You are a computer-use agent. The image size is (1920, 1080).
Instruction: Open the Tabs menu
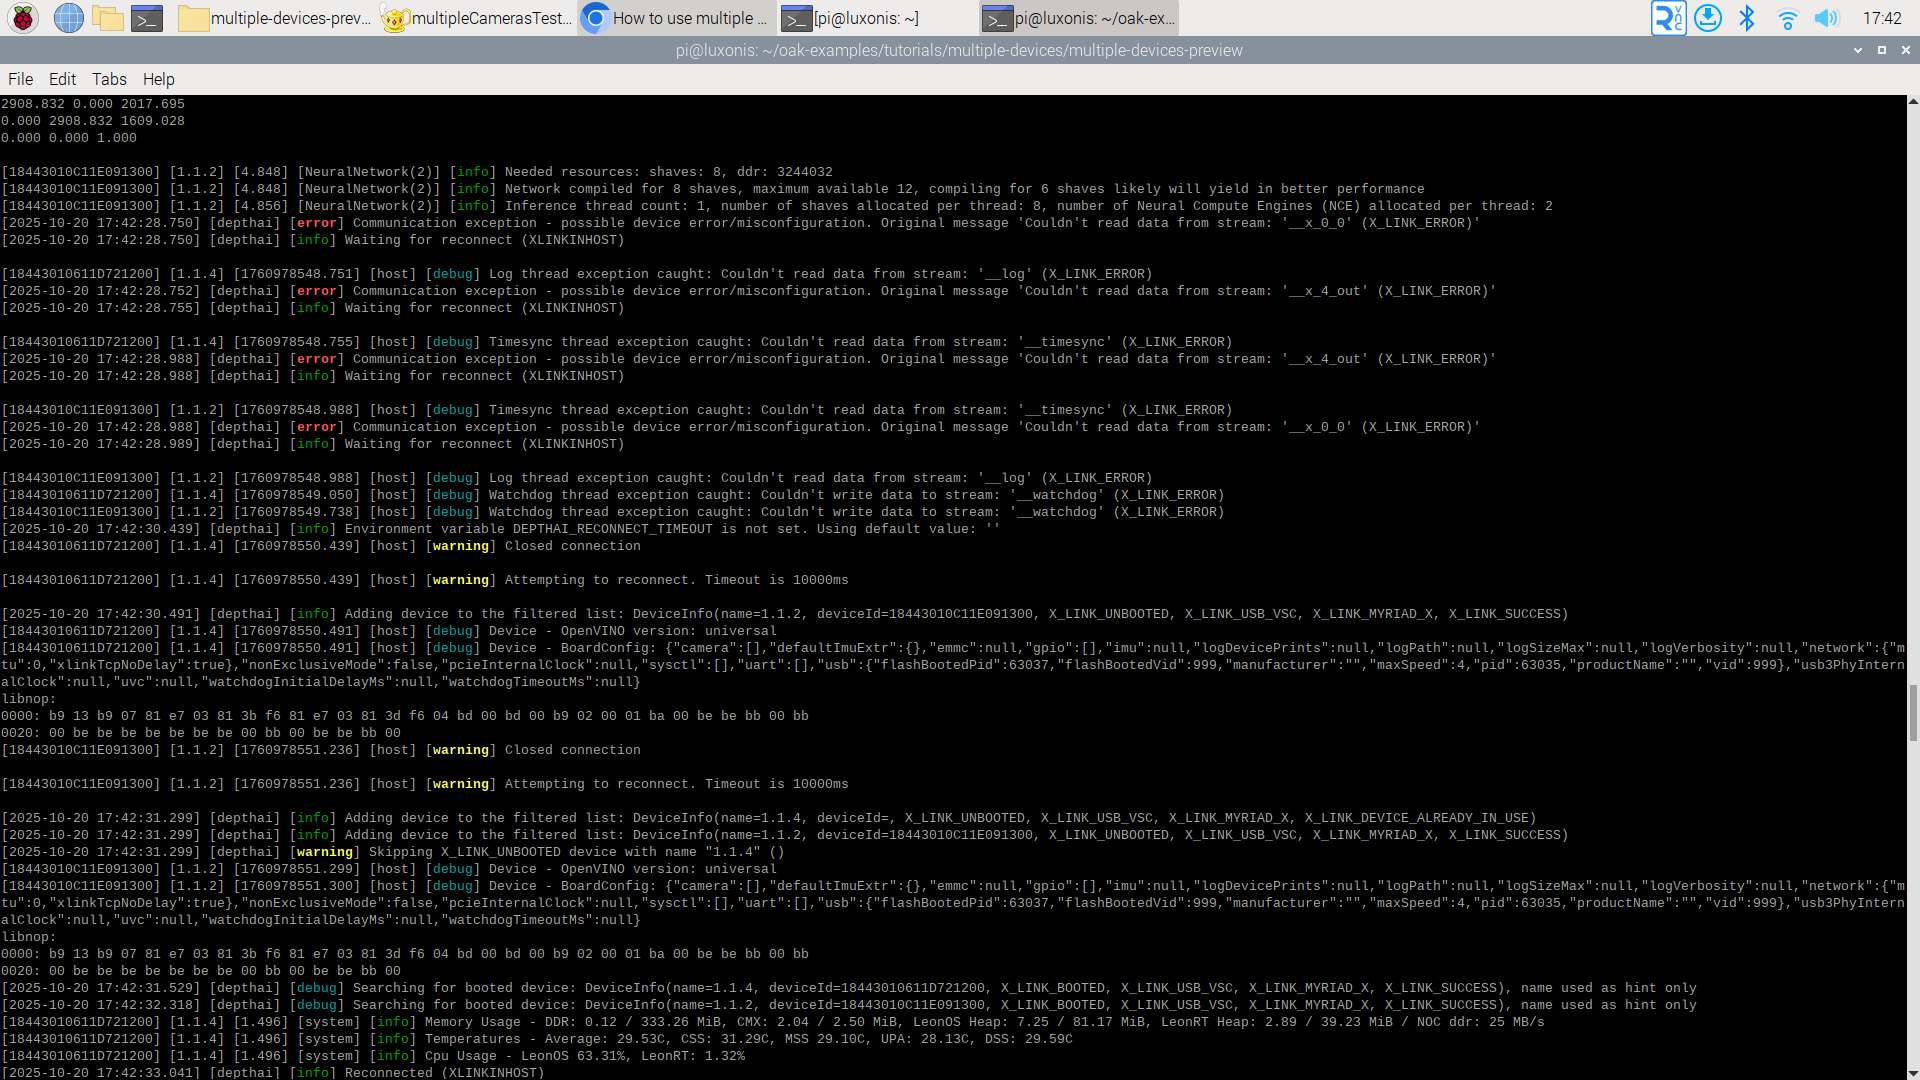[x=109, y=79]
